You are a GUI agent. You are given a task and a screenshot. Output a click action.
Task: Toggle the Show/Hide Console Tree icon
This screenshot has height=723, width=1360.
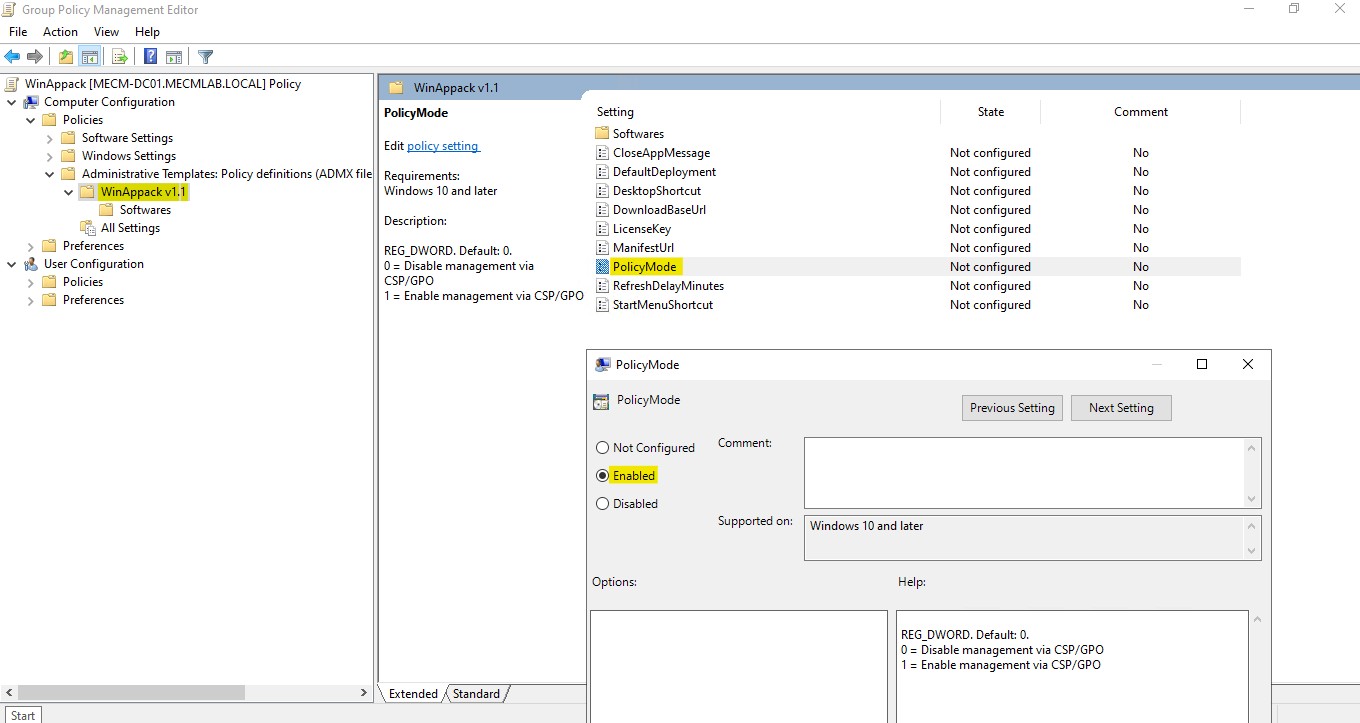point(90,56)
